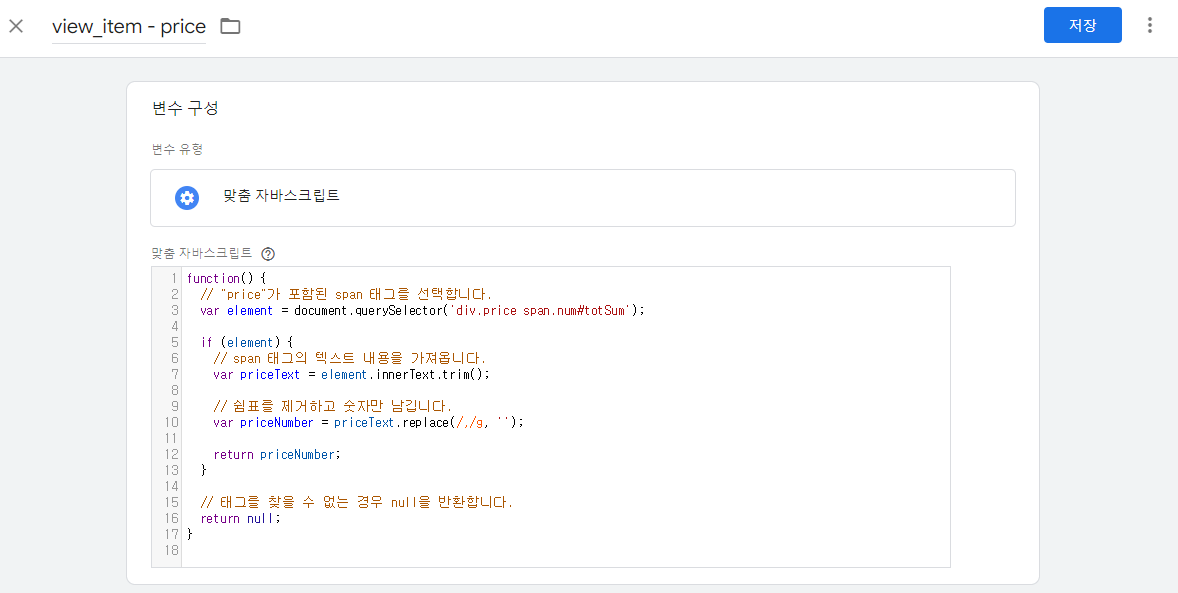
Task: Click the custom JavaScript gear icon
Action: (186, 197)
